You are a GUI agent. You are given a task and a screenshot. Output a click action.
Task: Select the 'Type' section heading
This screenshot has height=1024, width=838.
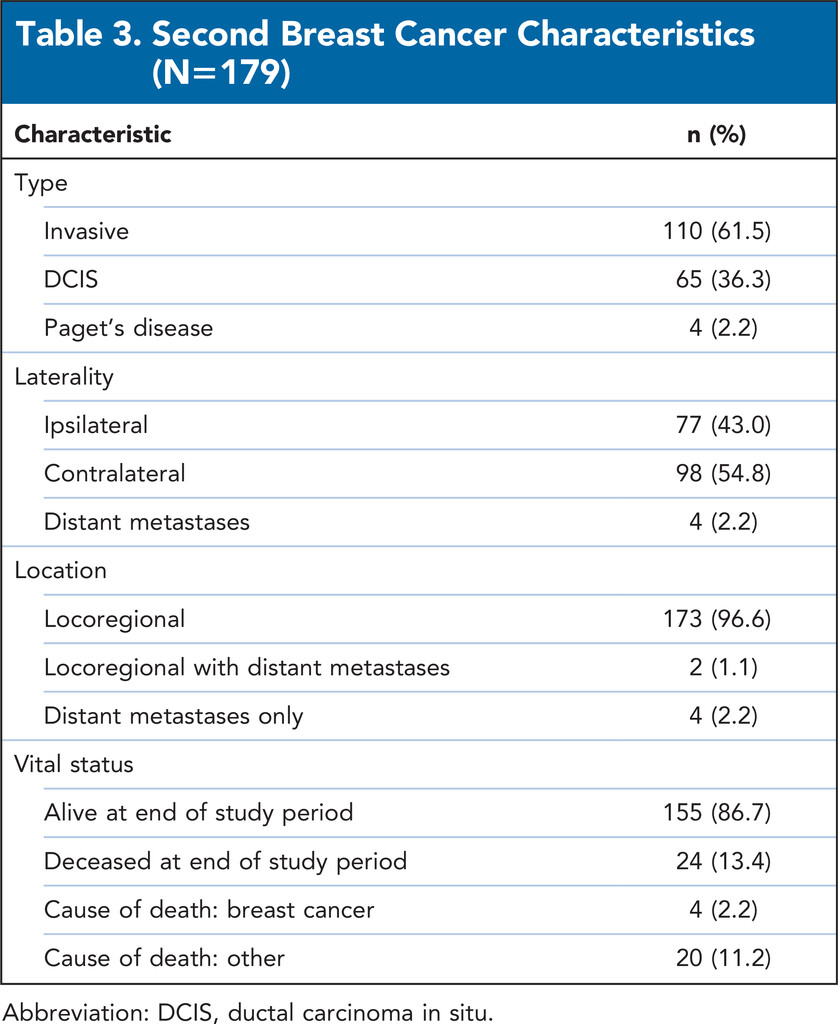click(40, 183)
